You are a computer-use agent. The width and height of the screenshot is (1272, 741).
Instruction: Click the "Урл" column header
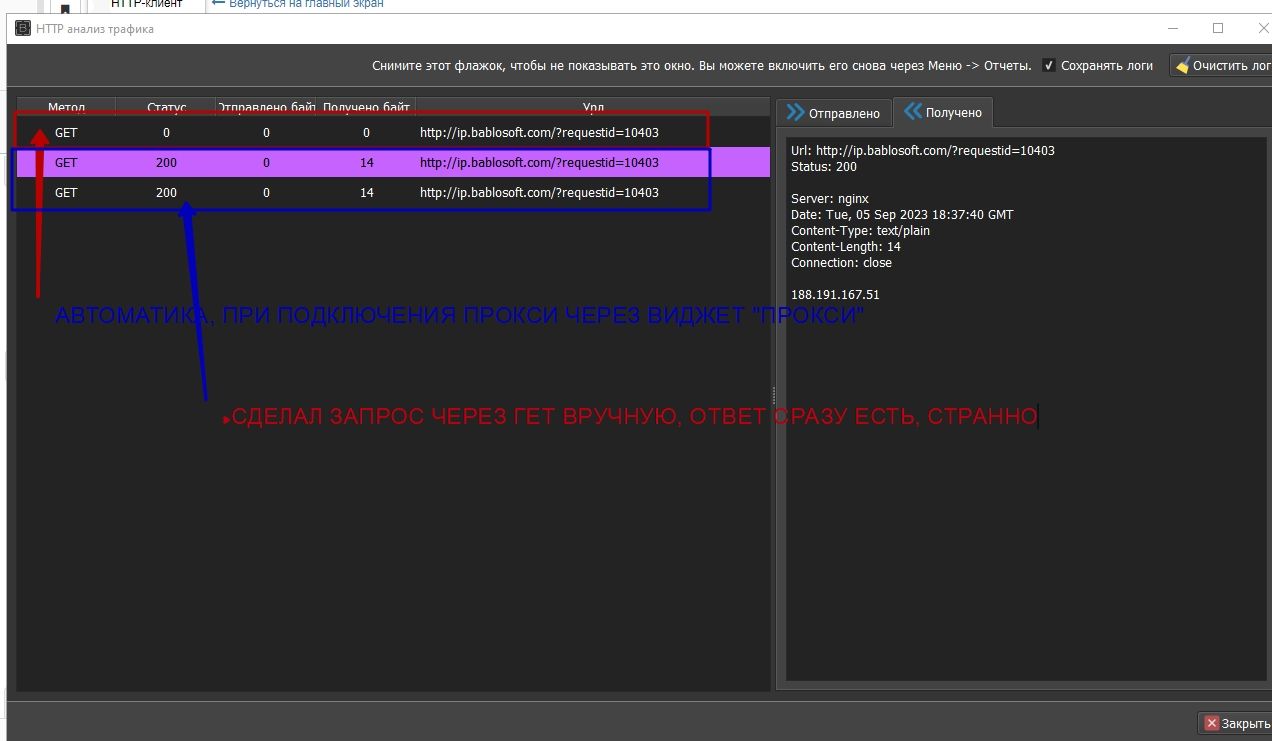(x=592, y=107)
